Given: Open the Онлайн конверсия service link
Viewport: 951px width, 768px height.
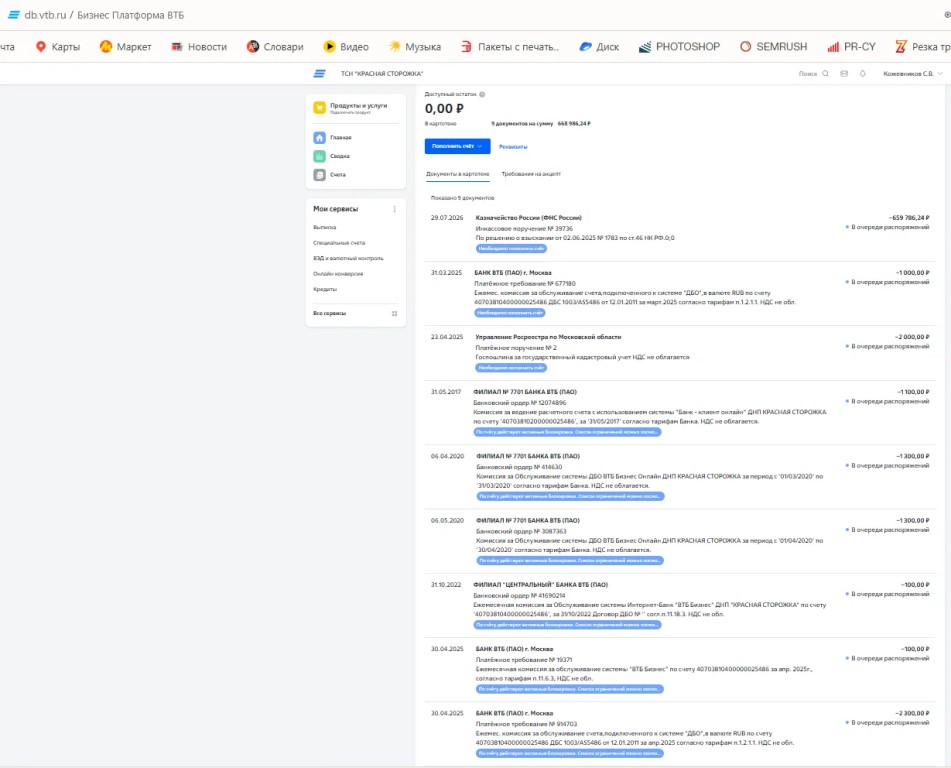Looking at the screenshot, I should [x=338, y=274].
